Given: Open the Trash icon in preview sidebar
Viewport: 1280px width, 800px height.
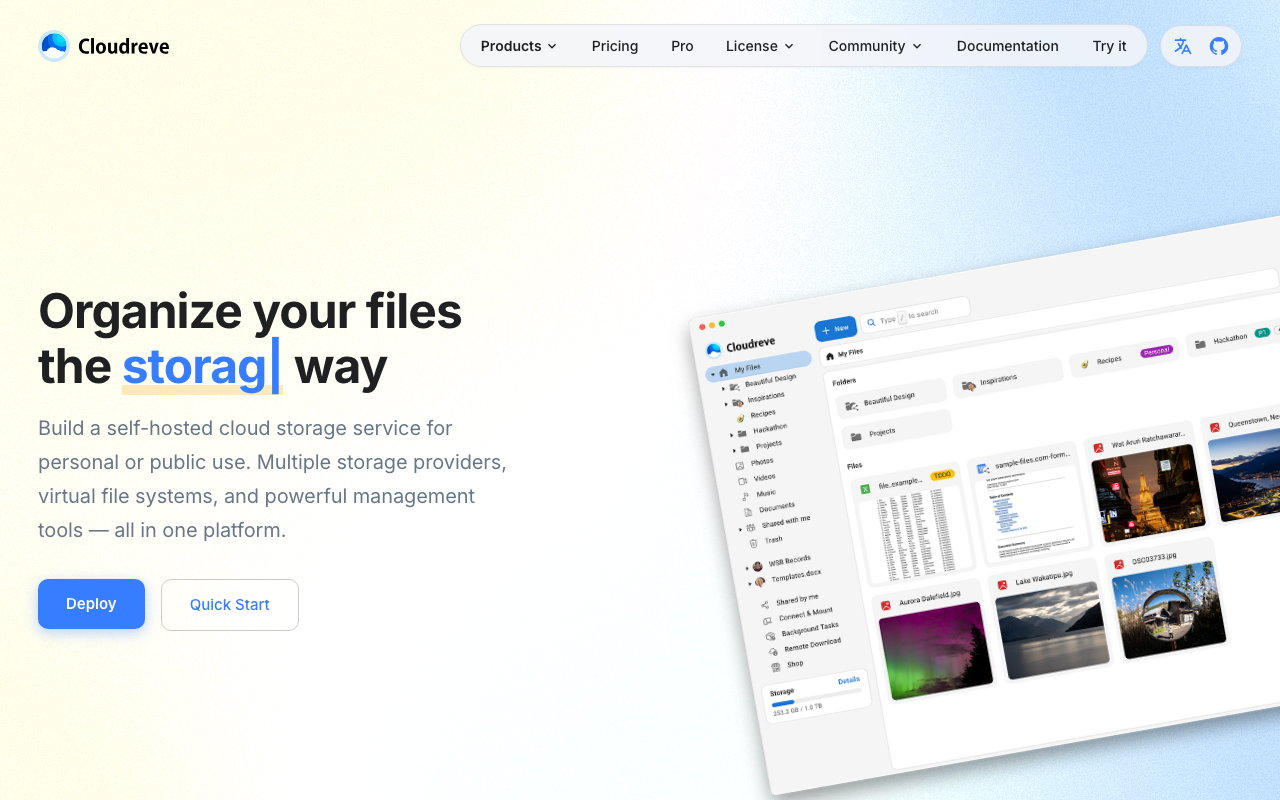Looking at the screenshot, I should [753, 543].
